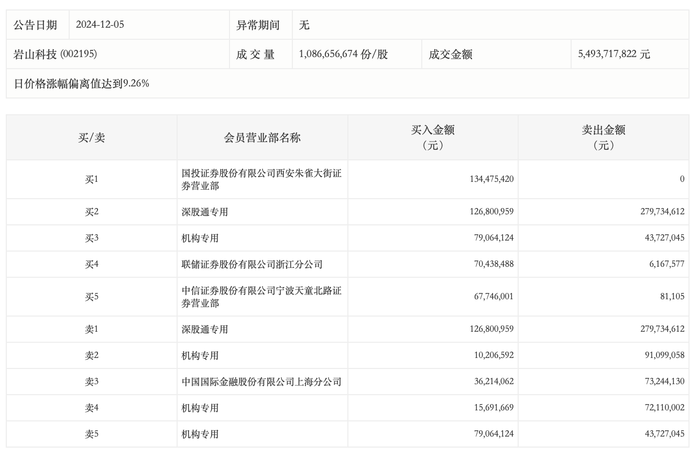Select 深股通专用 in the 卖1 row
This screenshot has width=700, height=456.
(204, 329)
